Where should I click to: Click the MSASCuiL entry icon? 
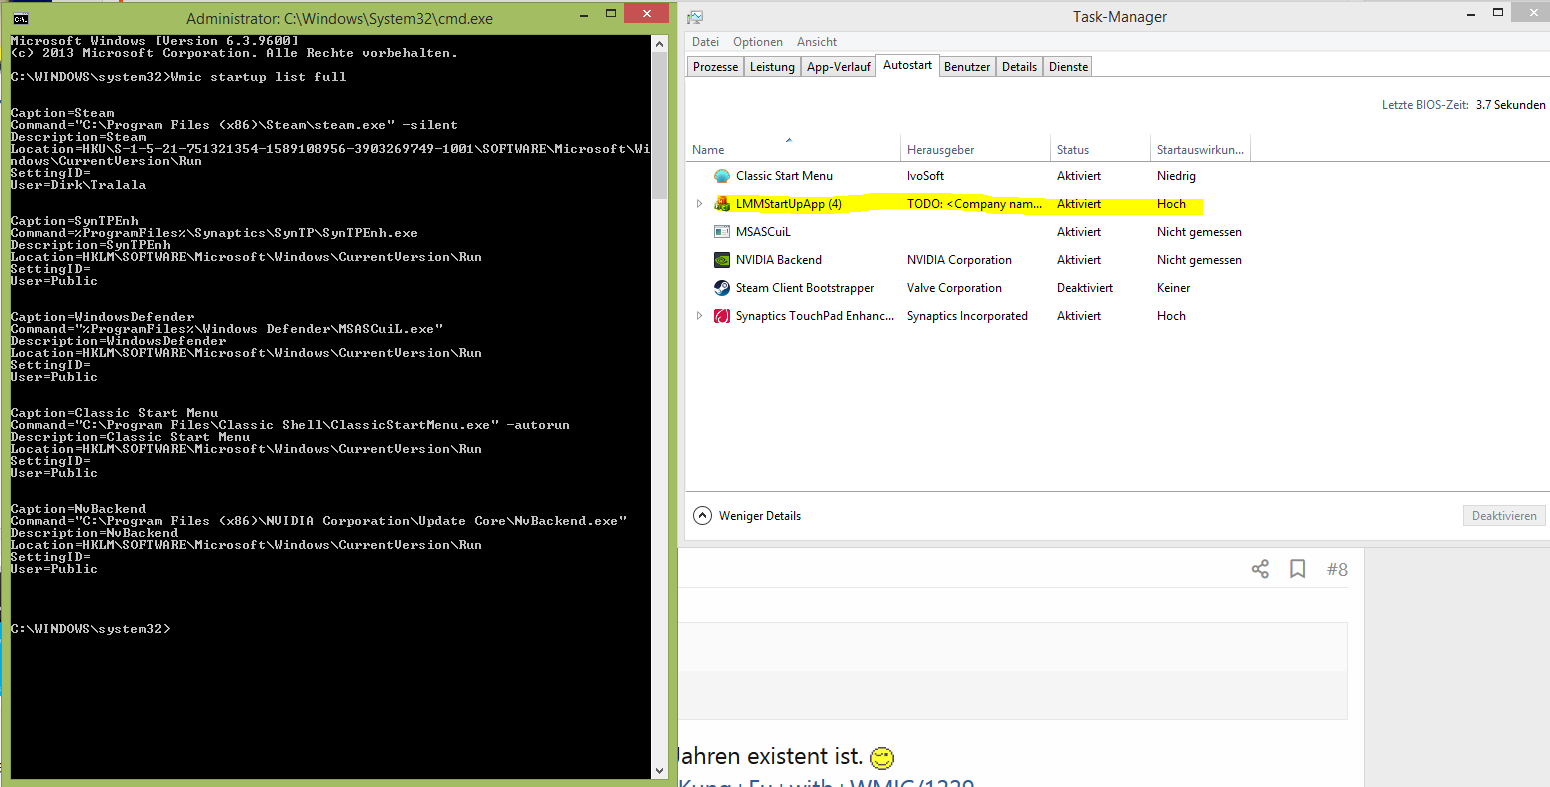pyautogui.click(x=722, y=232)
